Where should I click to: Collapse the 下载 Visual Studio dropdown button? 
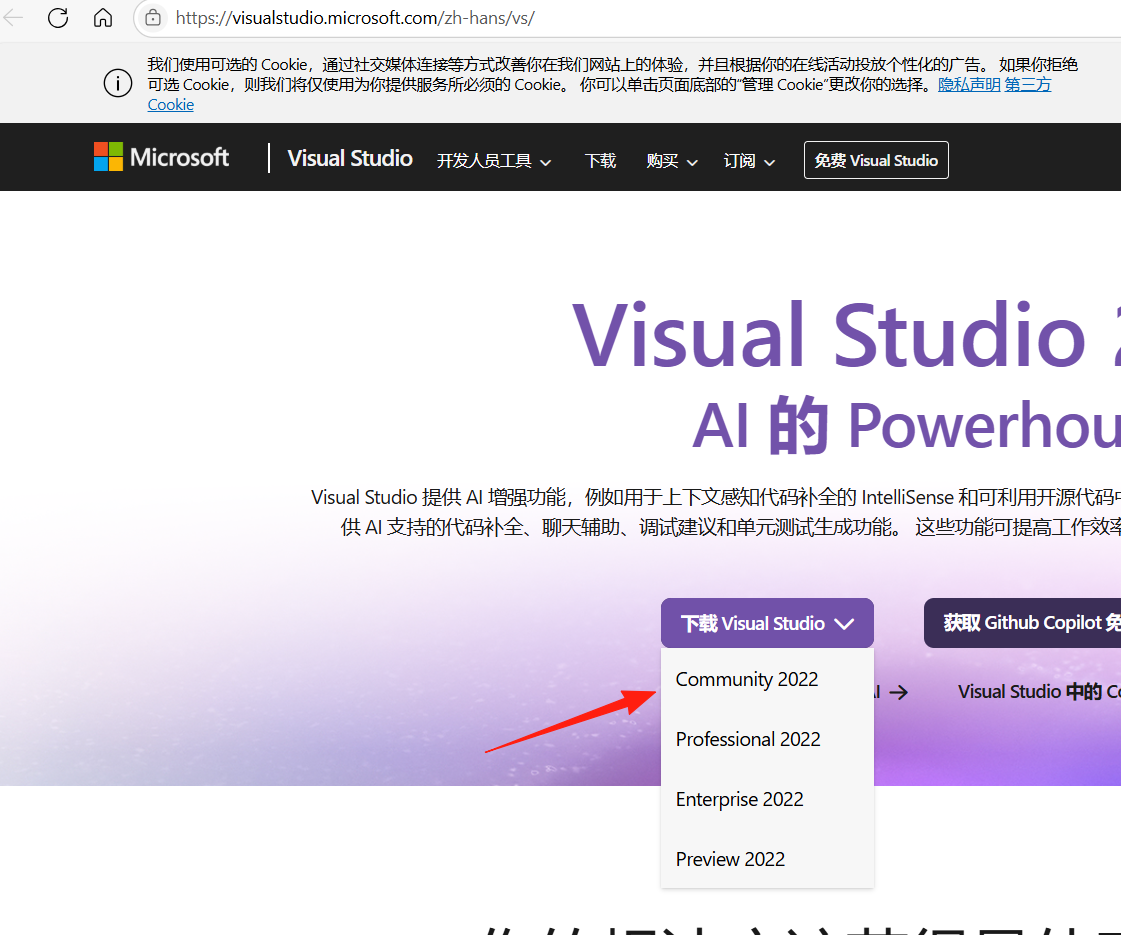767,623
